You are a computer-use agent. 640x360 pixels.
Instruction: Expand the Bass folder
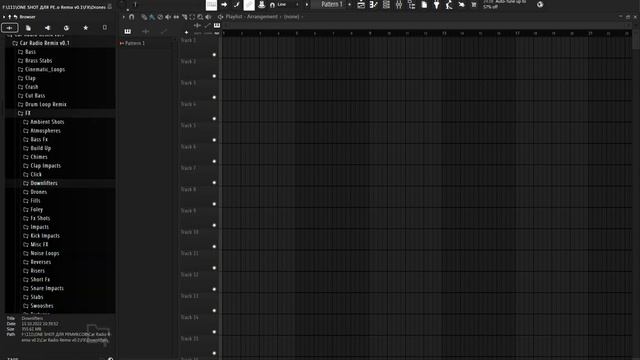click(27, 52)
